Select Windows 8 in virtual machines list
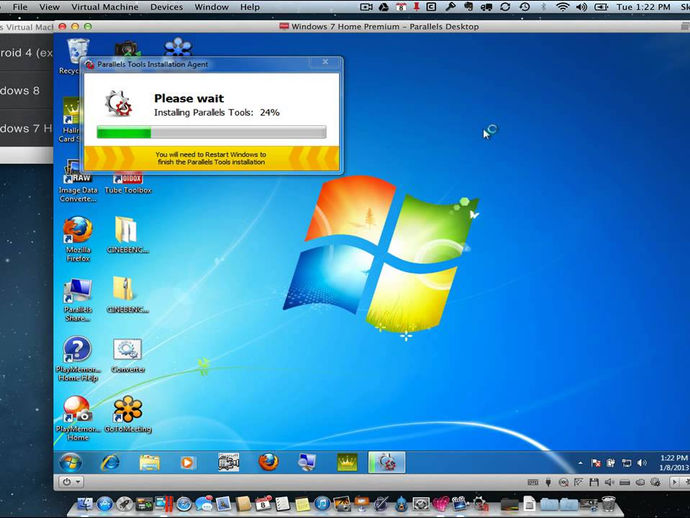690x518 pixels. tap(26, 91)
